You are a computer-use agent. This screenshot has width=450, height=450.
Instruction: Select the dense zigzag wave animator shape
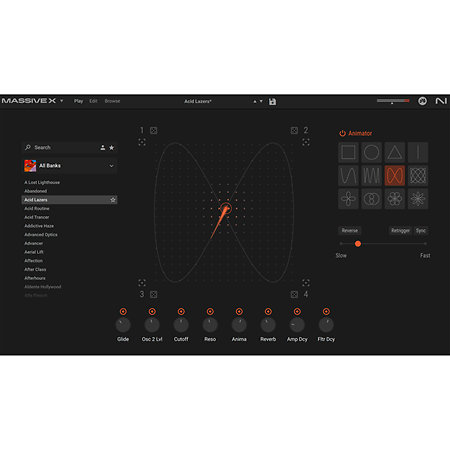371,176
